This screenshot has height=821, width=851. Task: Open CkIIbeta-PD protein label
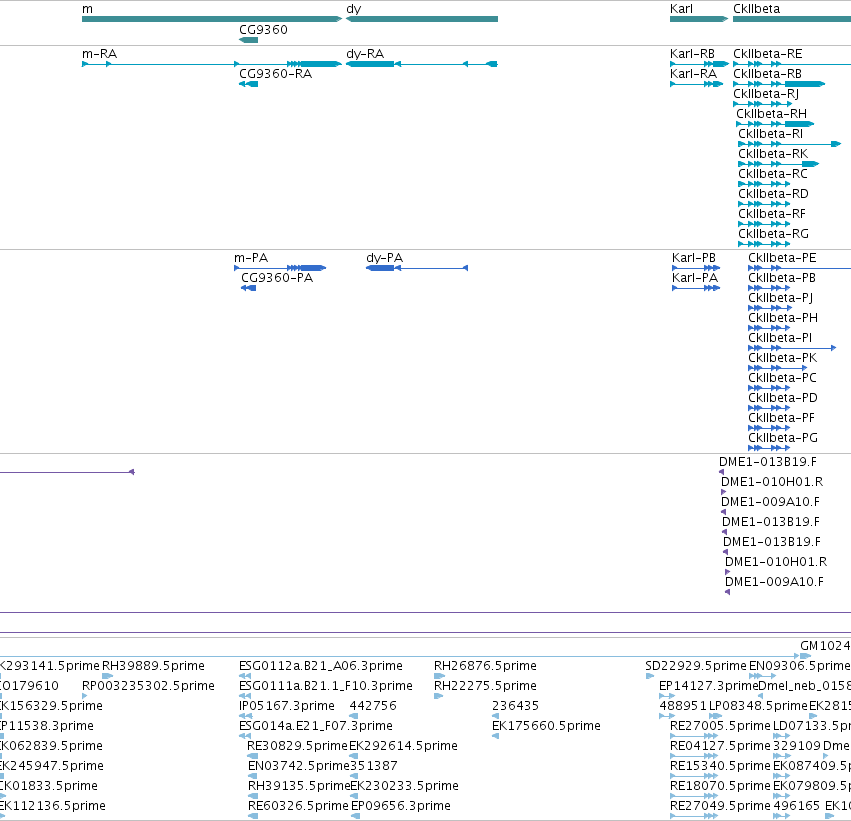pos(783,398)
